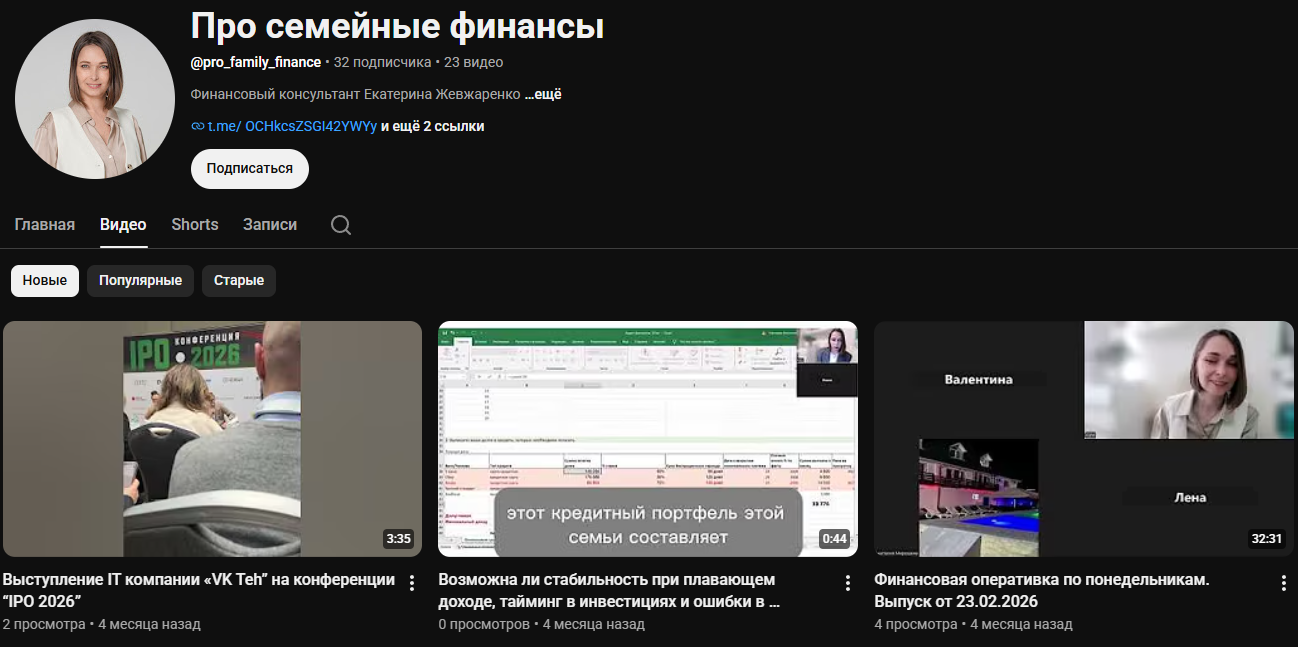Click the channel avatar picture
The image size is (1298, 647).
(95, 99)
